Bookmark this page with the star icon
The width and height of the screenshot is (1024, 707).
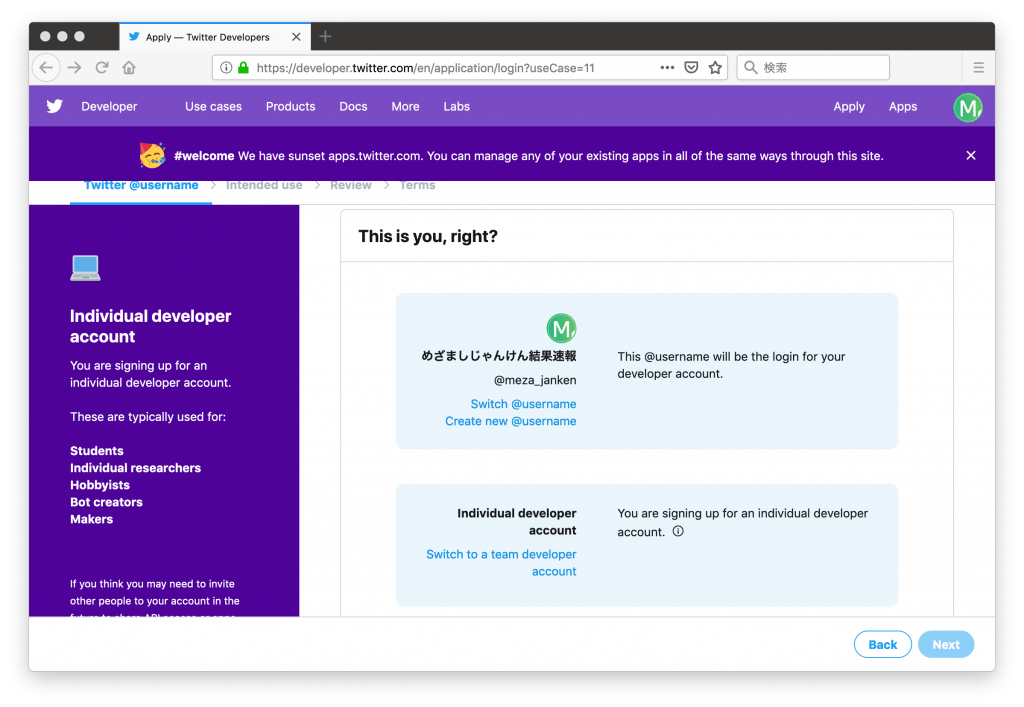(x=715, y=68)
